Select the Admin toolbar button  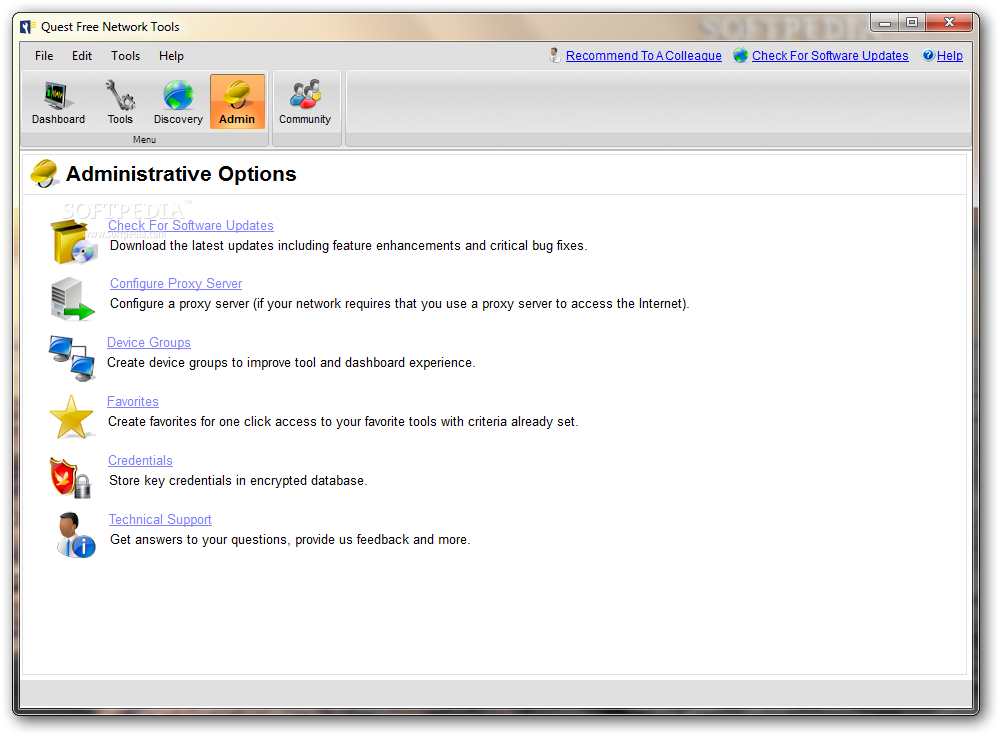click(237, 102)
